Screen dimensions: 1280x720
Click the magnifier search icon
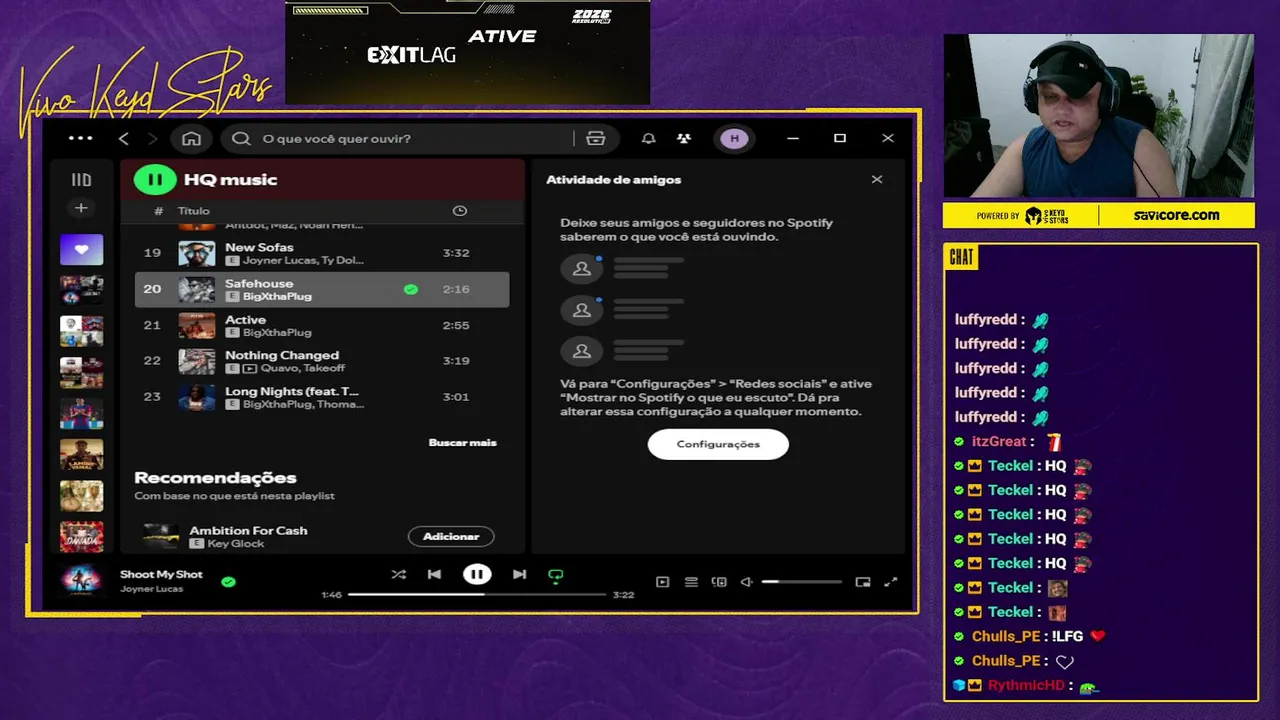coord(241,139)
